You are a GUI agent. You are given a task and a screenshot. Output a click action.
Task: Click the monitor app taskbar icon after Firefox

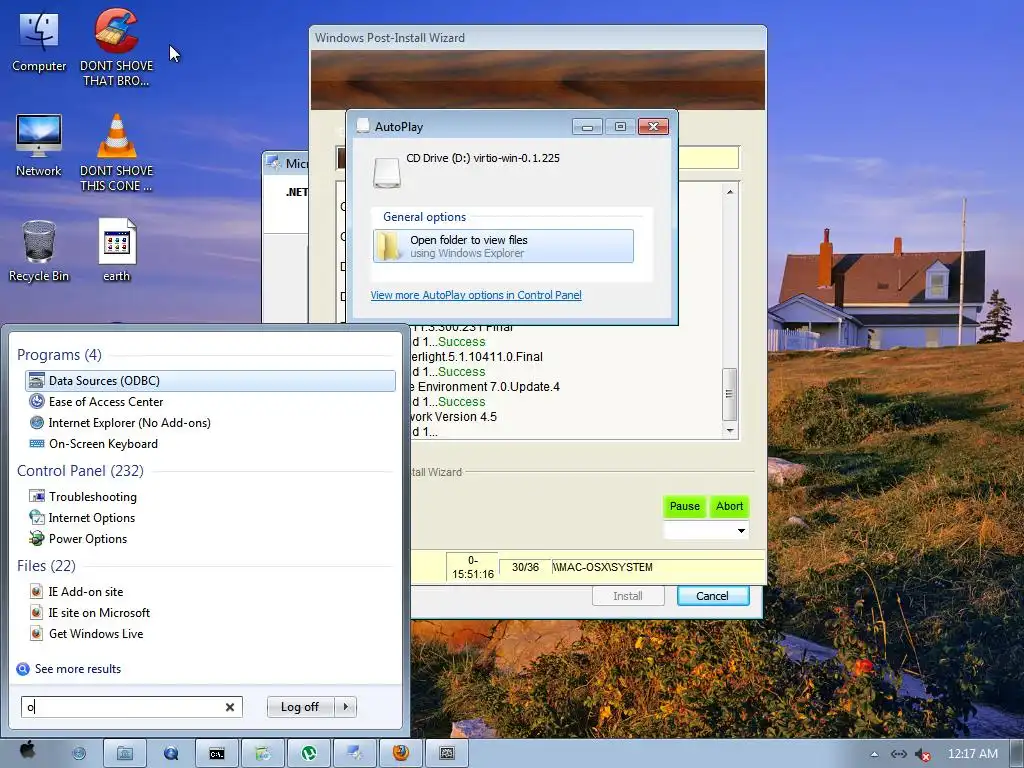[447, 753]
